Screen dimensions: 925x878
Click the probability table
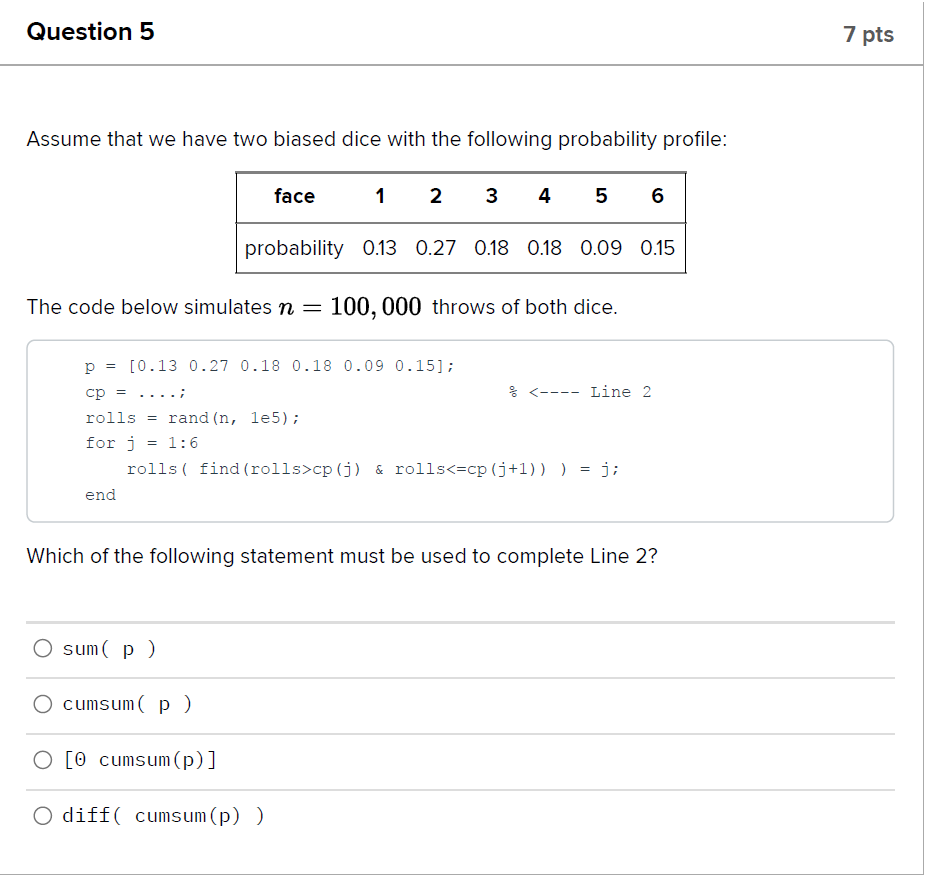[x=460, y=222]
